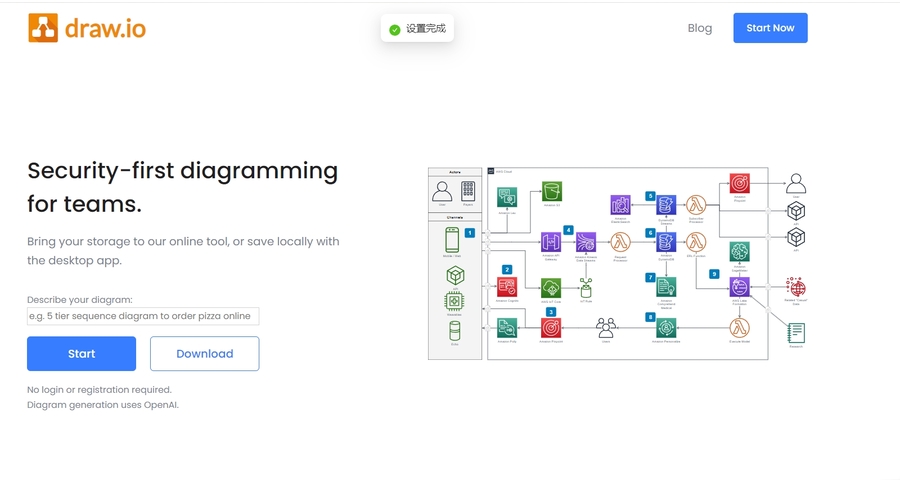Click the draw.io logo

tap(87, 28)
